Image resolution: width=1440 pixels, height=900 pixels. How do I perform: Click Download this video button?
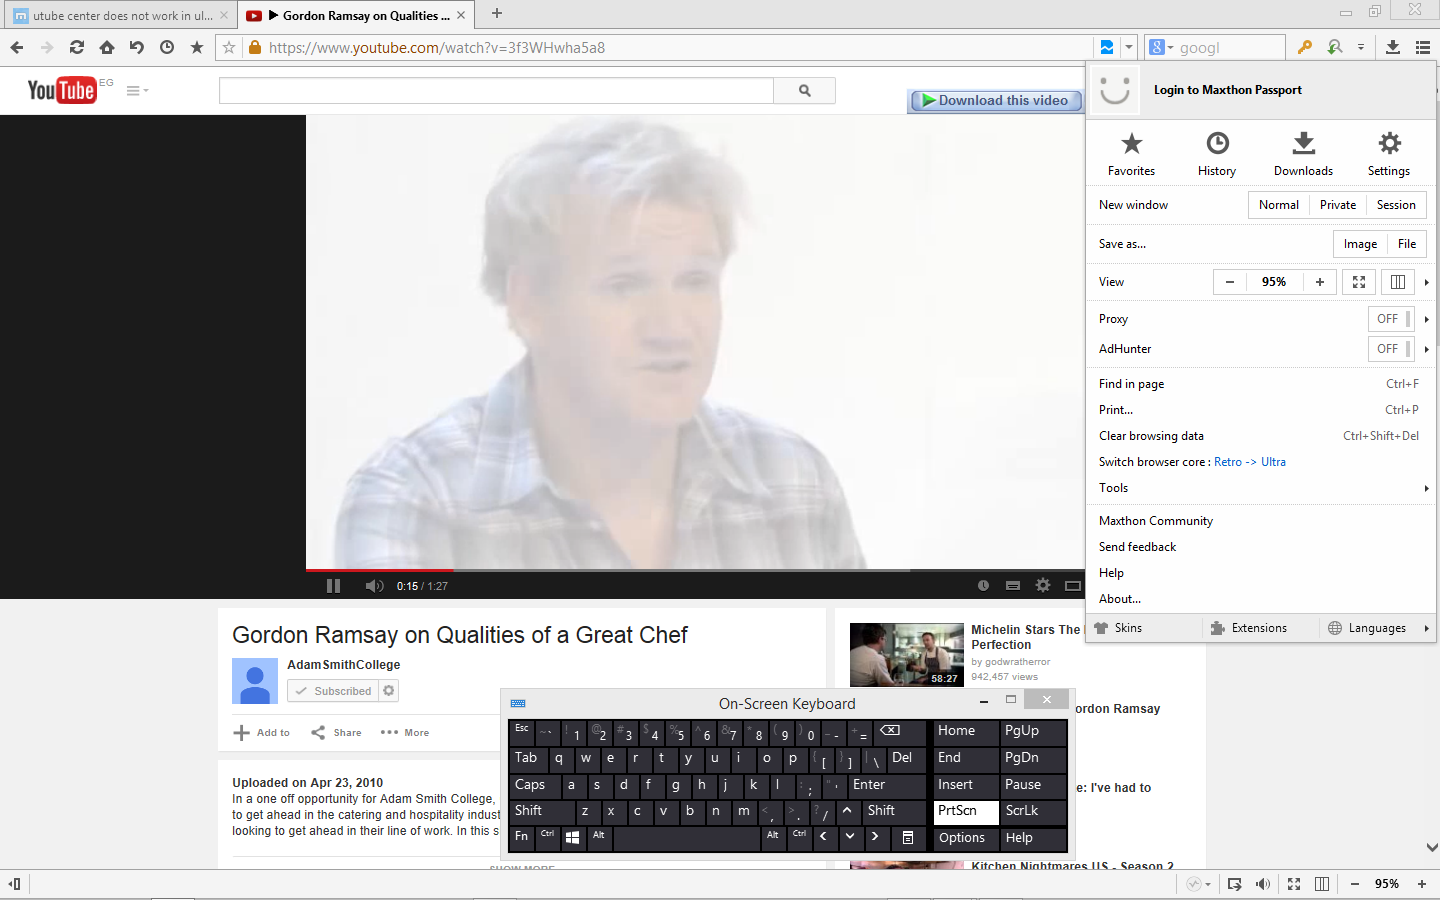coord(995,100)
